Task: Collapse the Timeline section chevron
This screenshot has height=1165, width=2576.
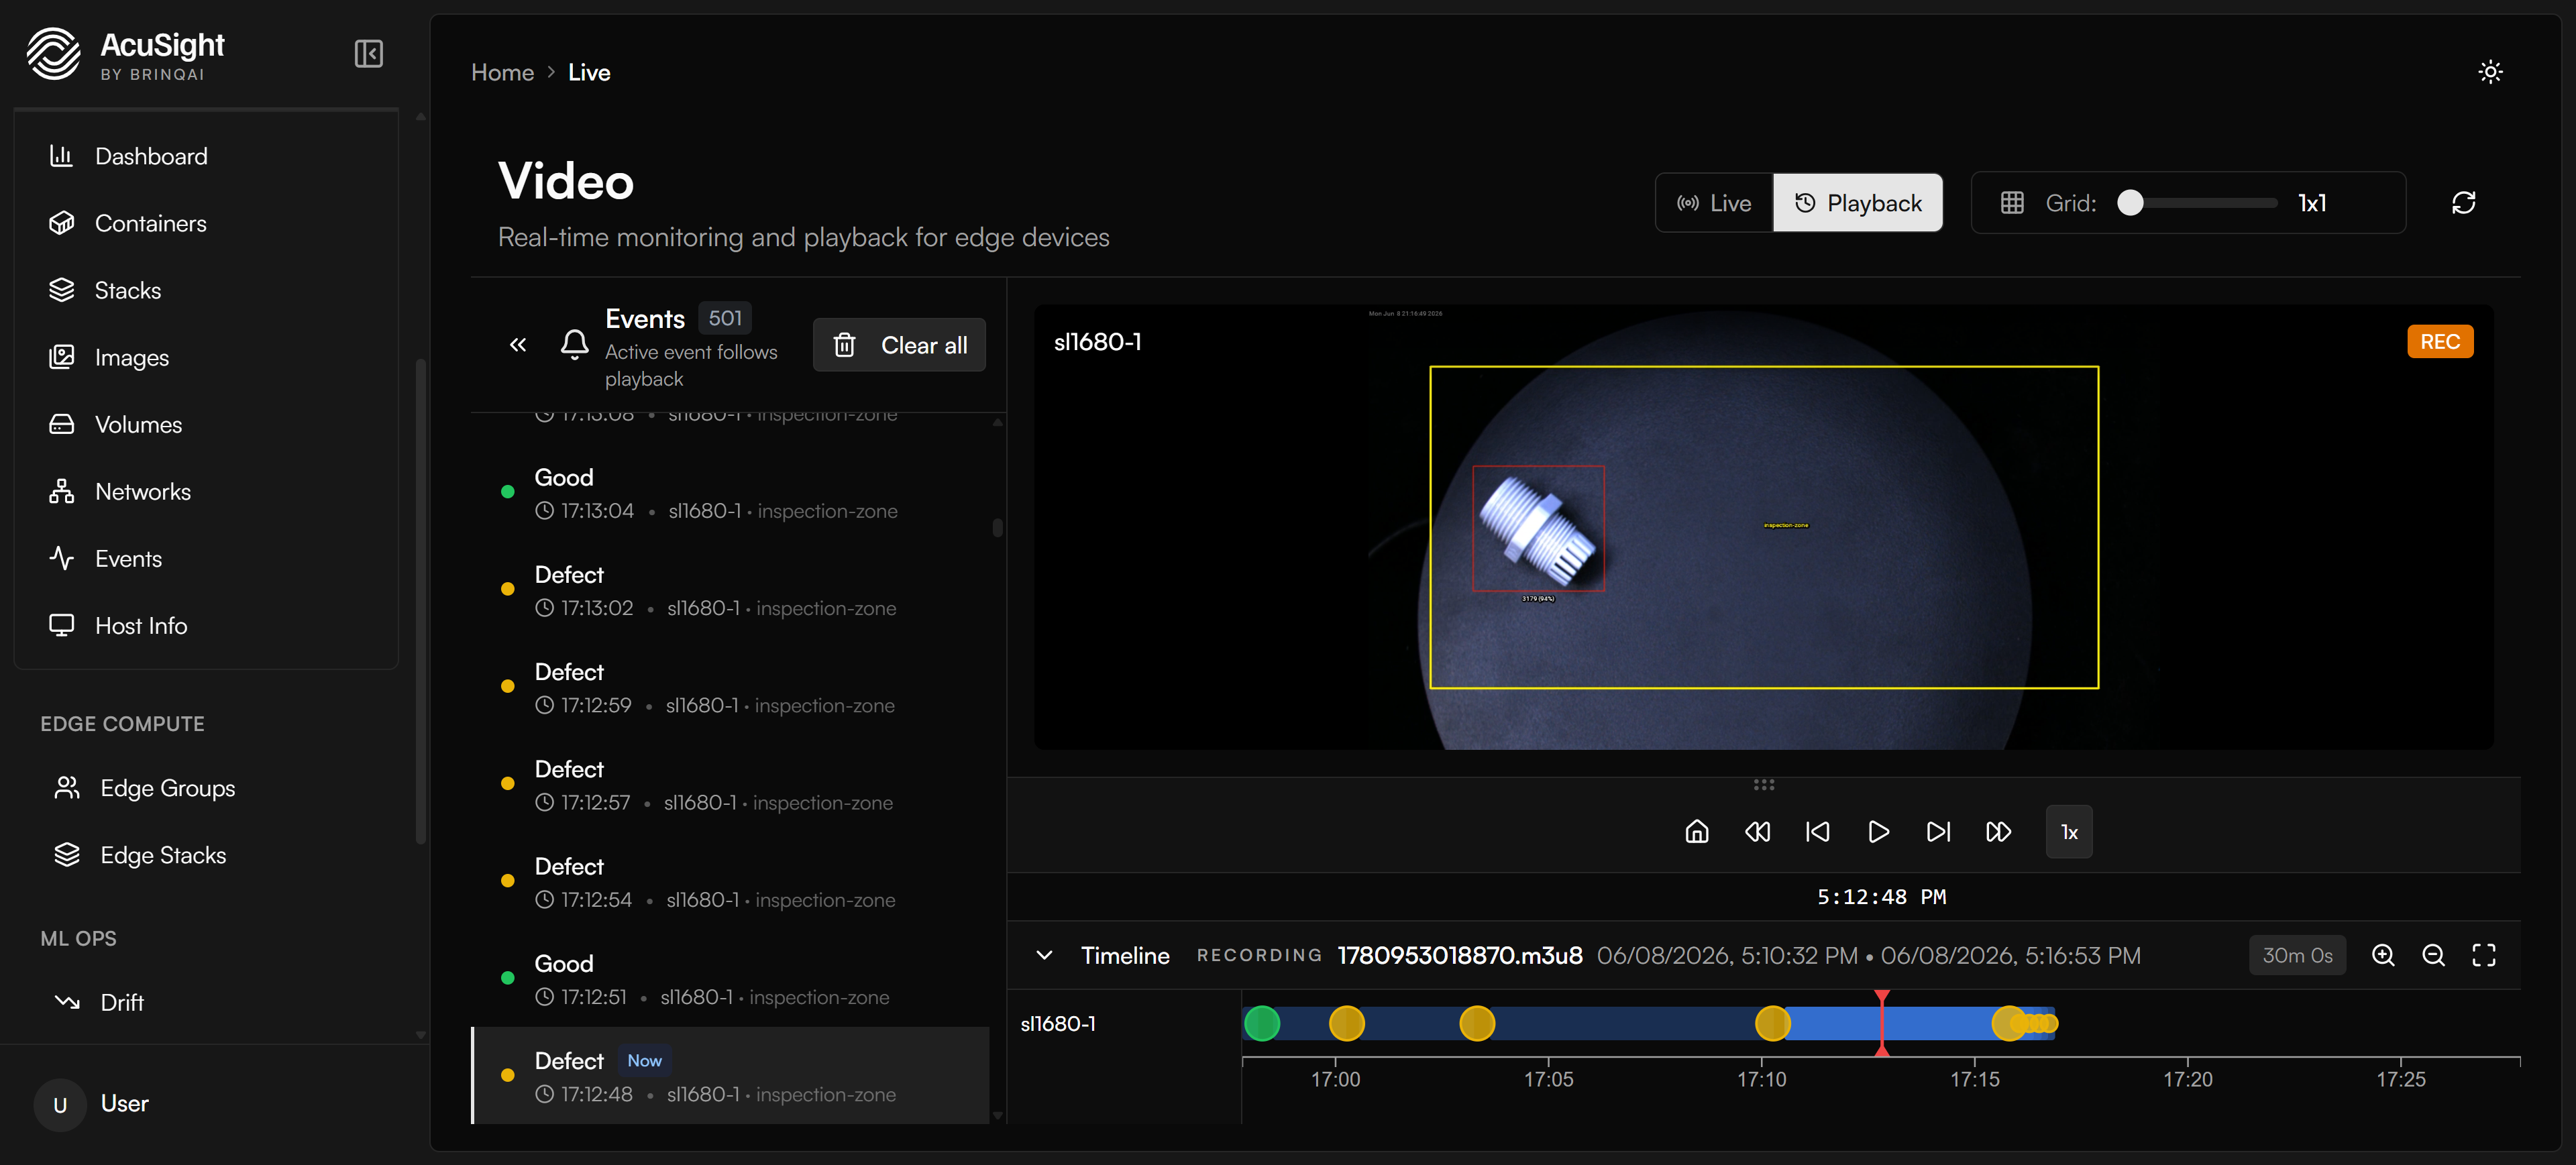Action: [x=1044, y=955]
